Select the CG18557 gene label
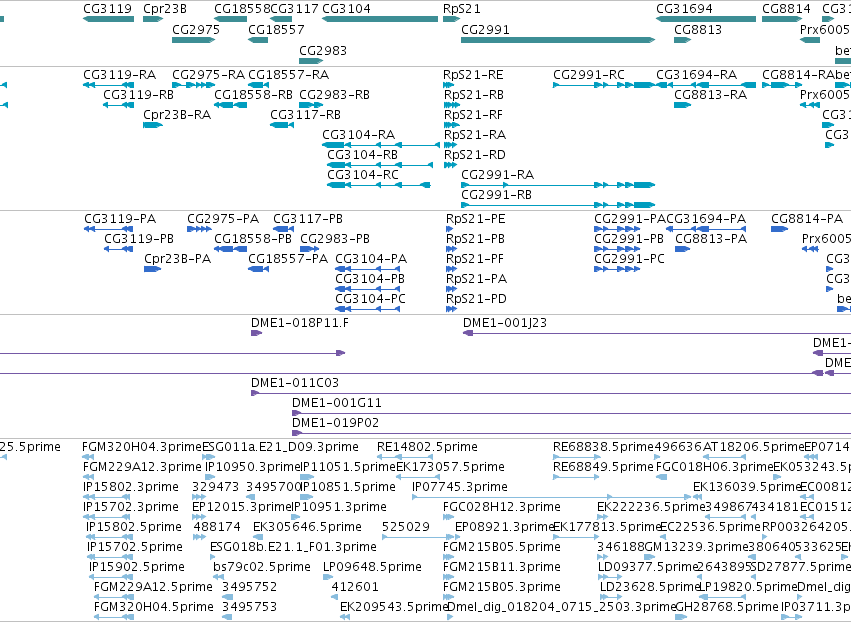Viewport: 851px width, 622px height. tap(276, 29)
